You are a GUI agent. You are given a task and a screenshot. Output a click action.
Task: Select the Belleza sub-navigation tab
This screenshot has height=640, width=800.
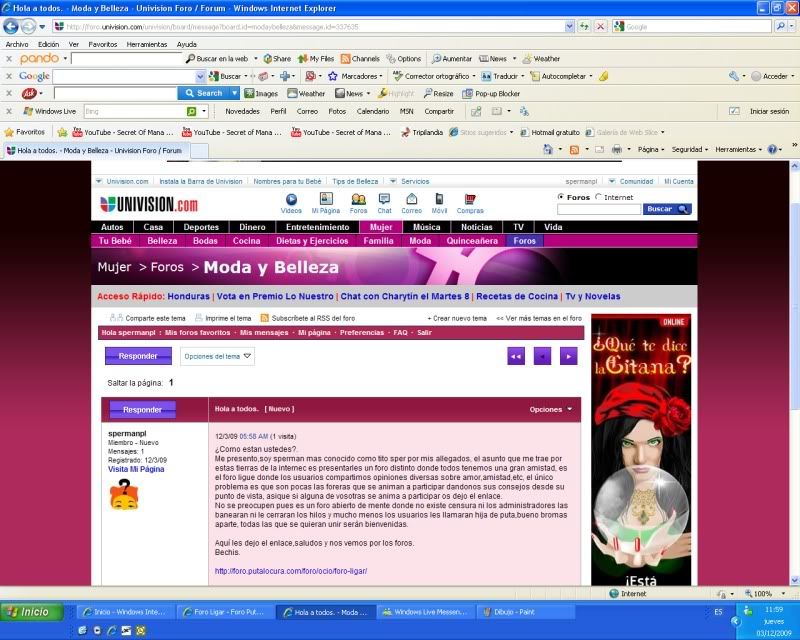[x=162, y=241]
